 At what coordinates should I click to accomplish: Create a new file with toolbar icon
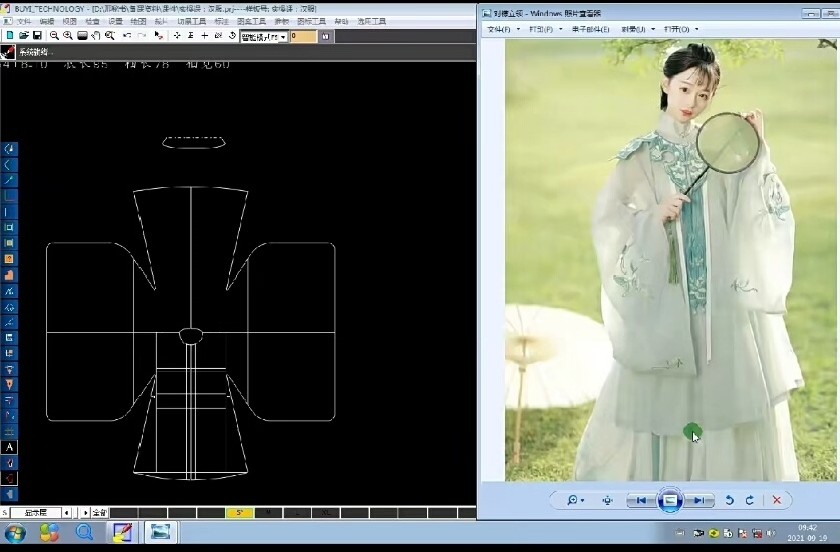coord(9,36)
